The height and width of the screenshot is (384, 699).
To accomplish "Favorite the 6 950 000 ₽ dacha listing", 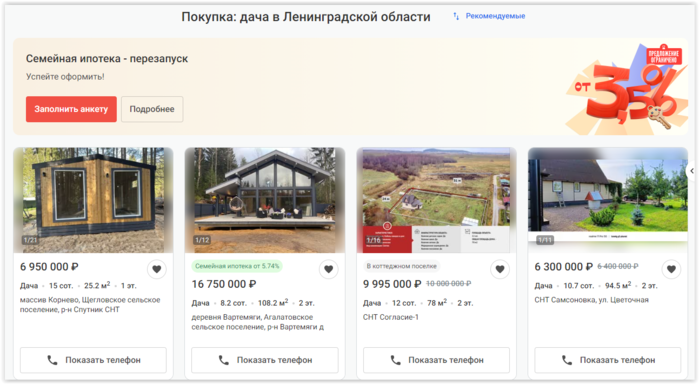I will pos(156,269).
